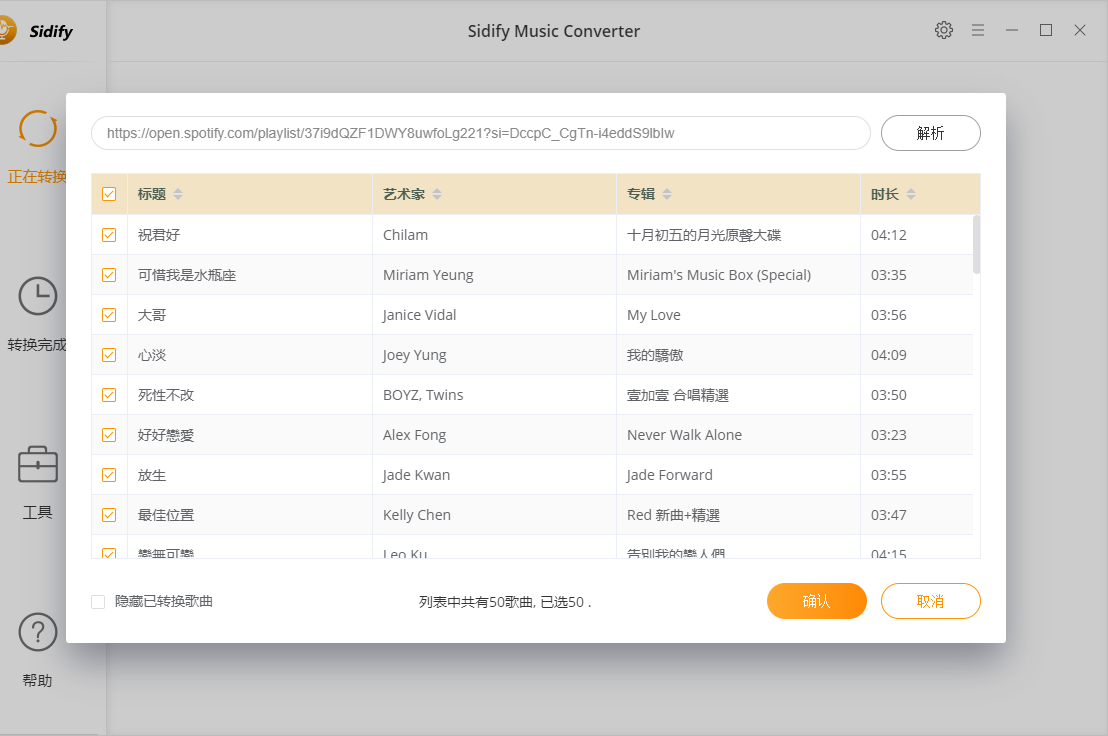Click the 标题 column header text
The image size is (1108, 736).
[152, 194]
